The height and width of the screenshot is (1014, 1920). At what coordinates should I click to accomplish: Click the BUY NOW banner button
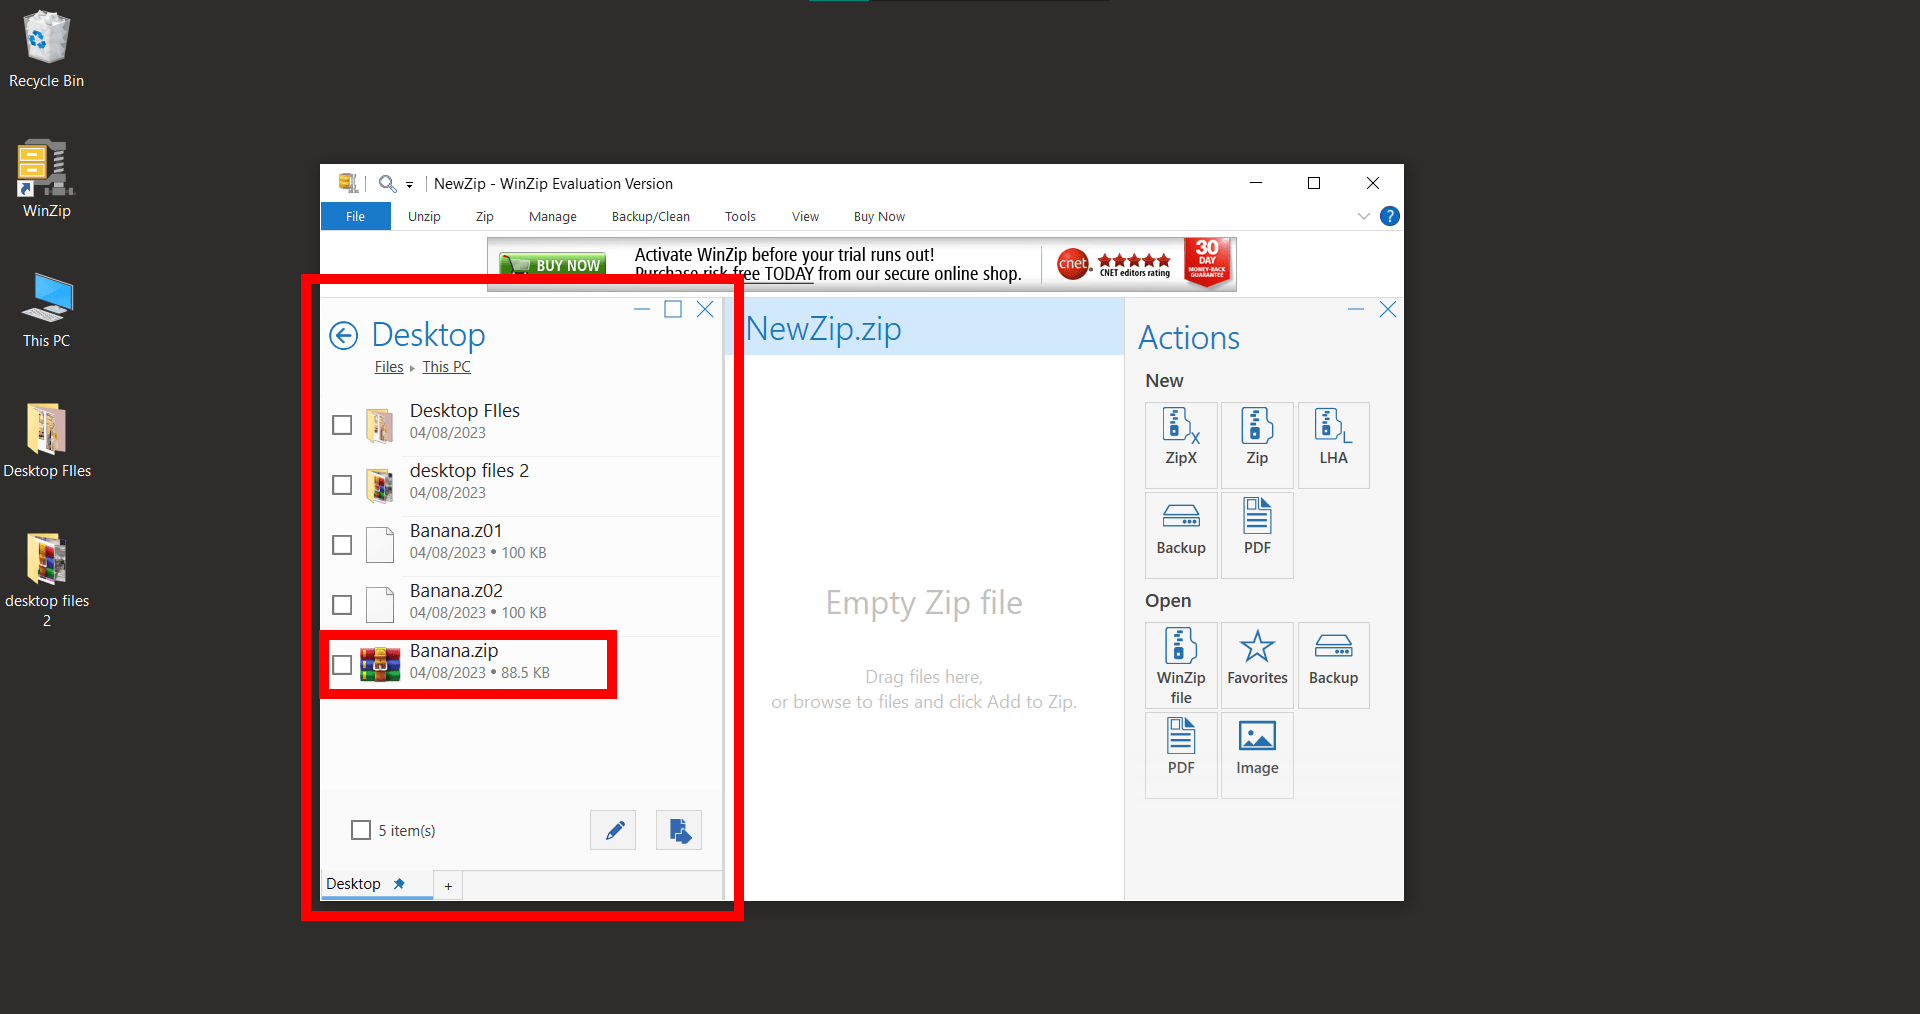coord(552,264)
